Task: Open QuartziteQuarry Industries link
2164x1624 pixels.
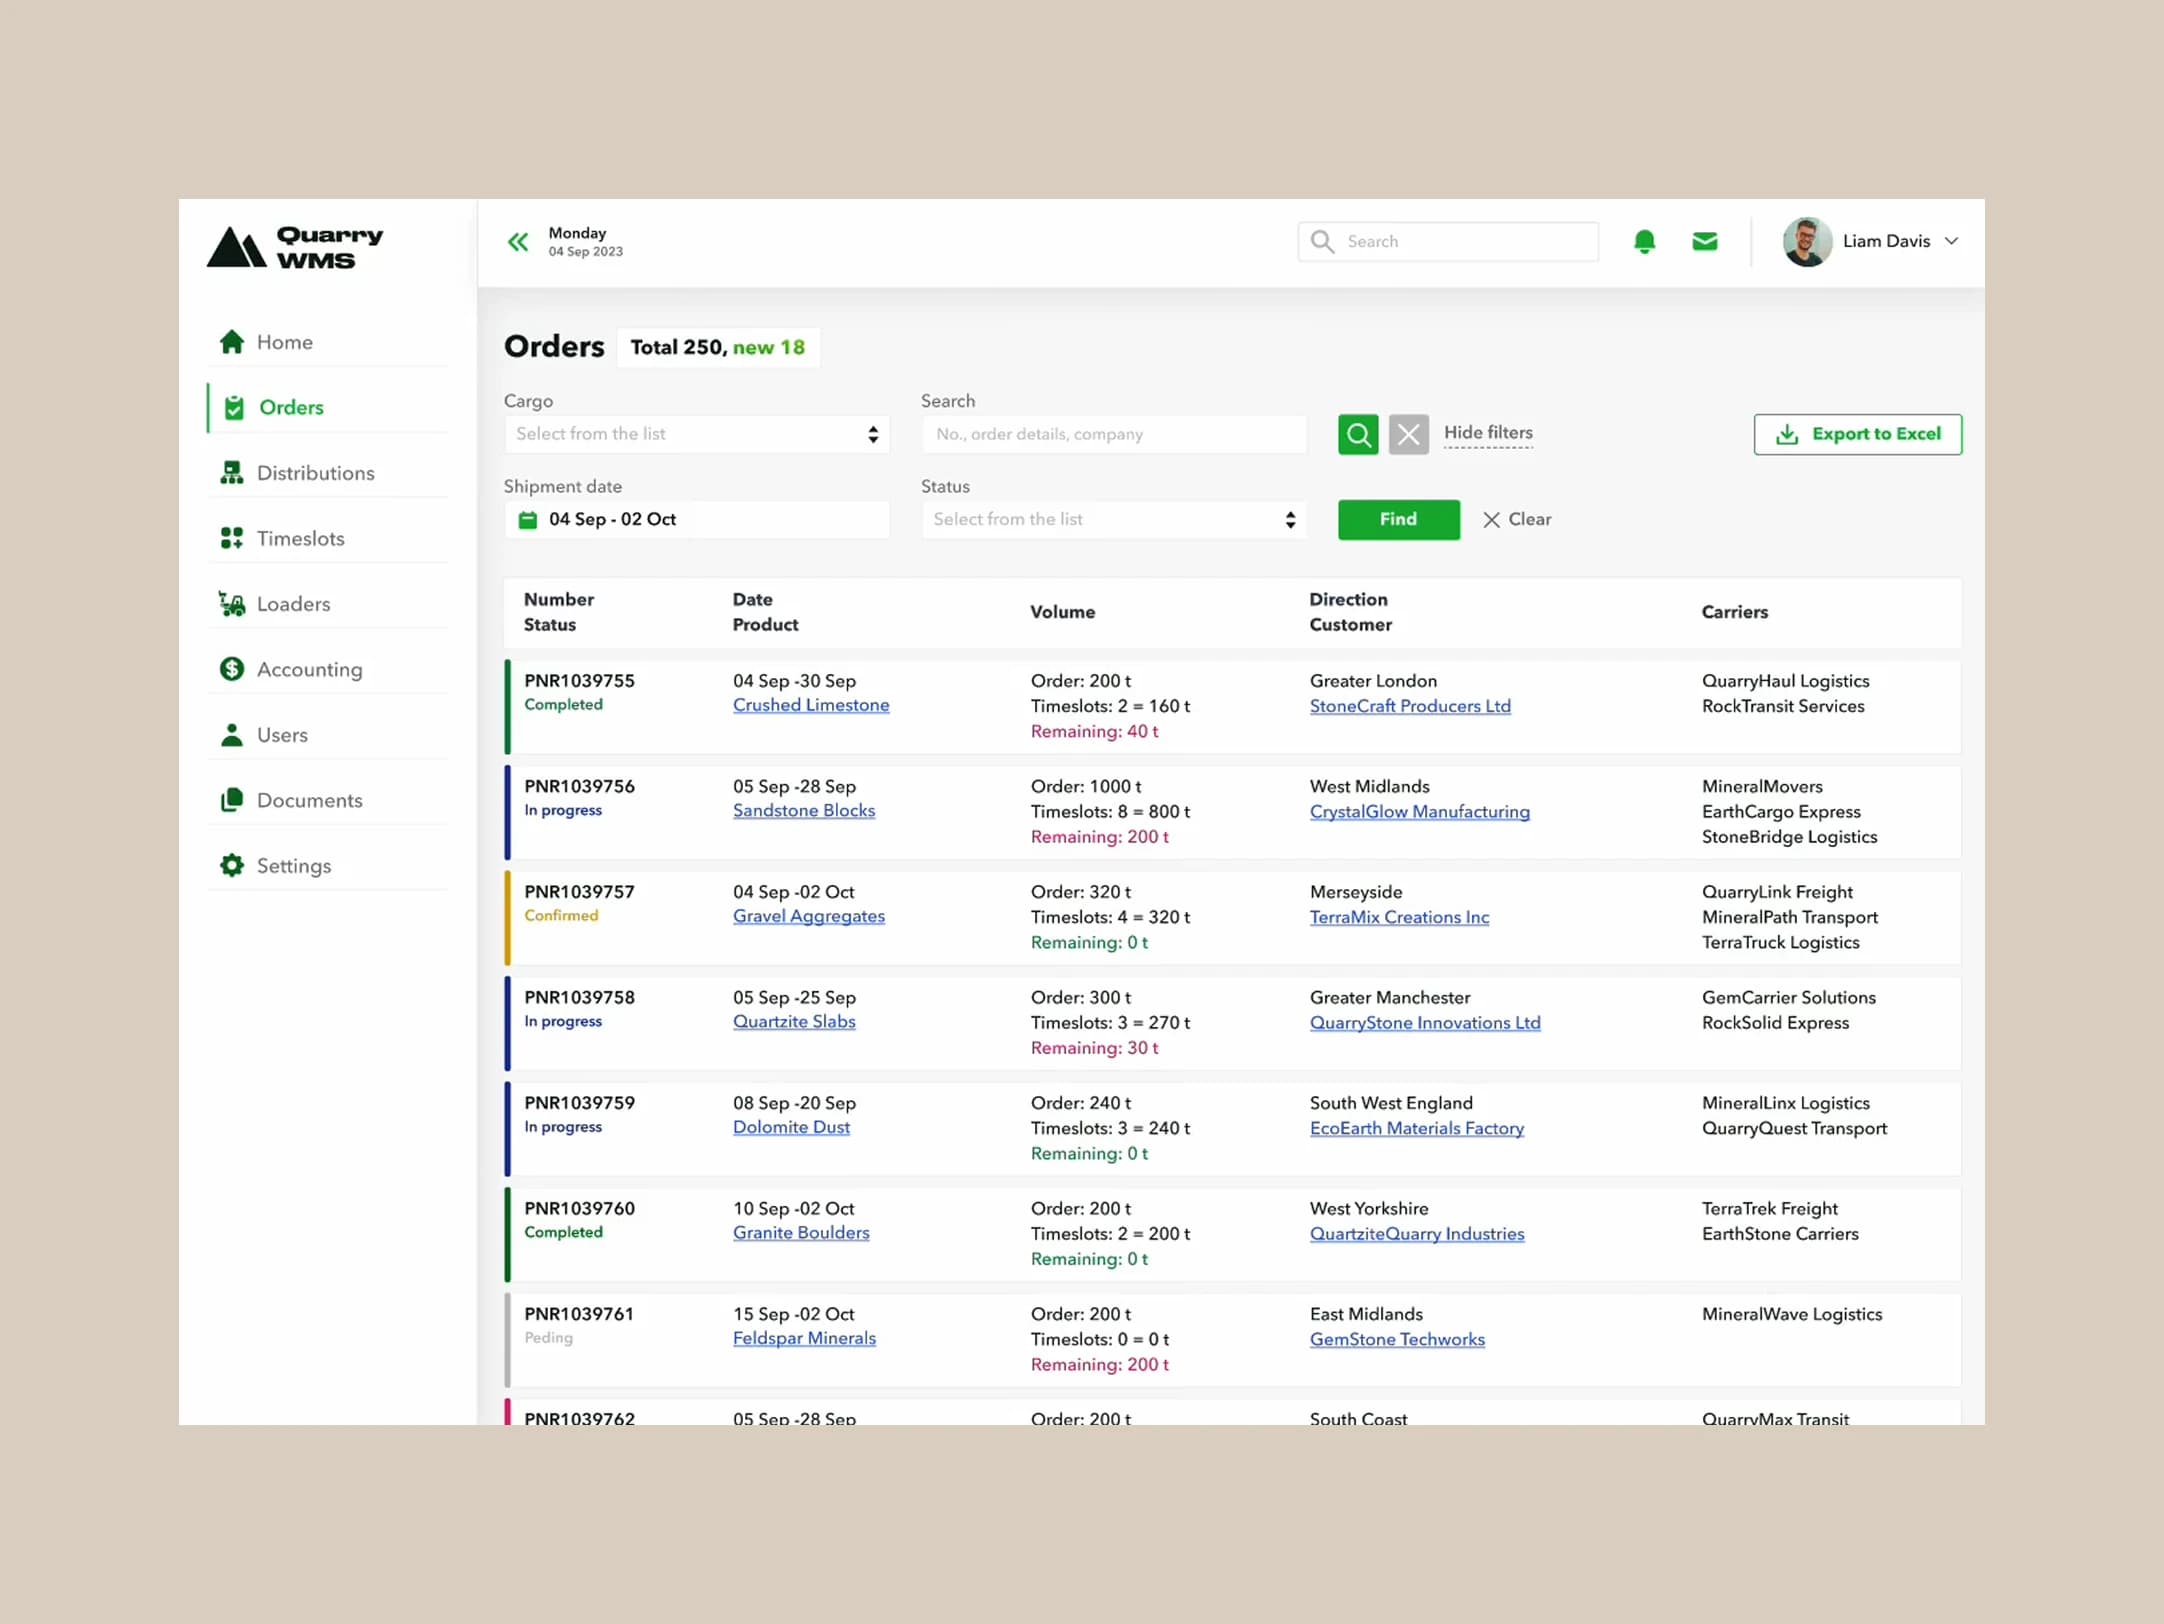Action: click(1417, 1234)
